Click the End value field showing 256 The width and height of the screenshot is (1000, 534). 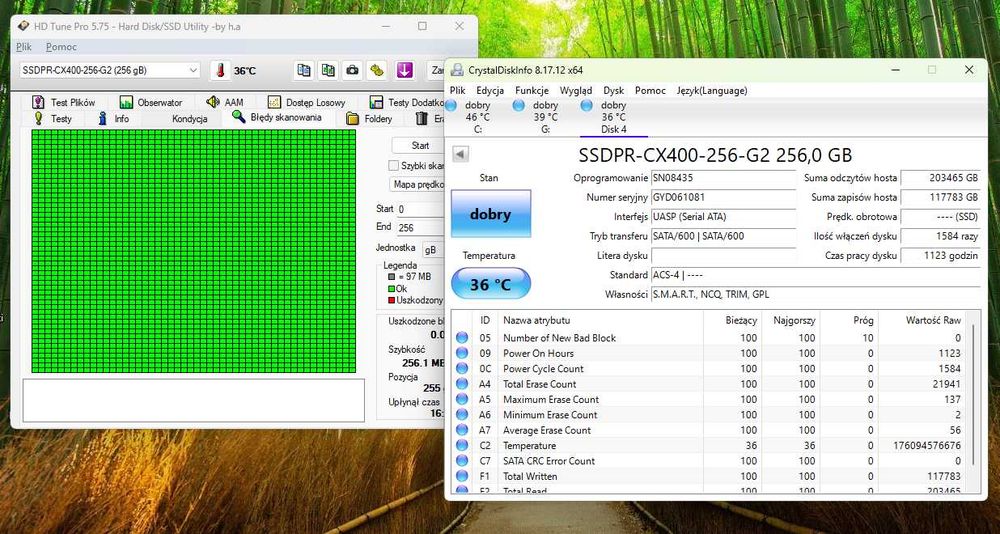pyautogui.click(x=421, y=228)
